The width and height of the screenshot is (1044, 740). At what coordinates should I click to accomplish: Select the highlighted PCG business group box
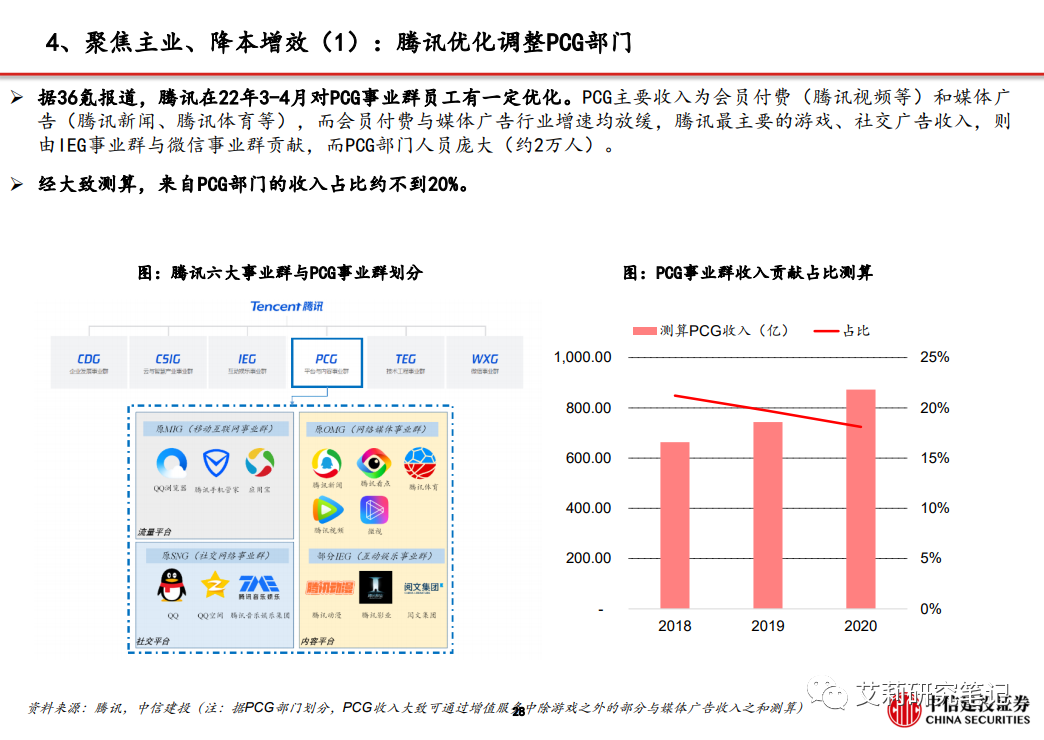326,362
